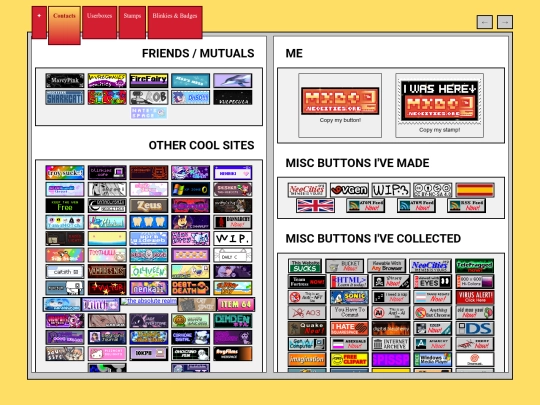The width and height of the screenshot is (540, 405).
Task: Open the Blinkies & Badges tab
Action: point(175,22)
